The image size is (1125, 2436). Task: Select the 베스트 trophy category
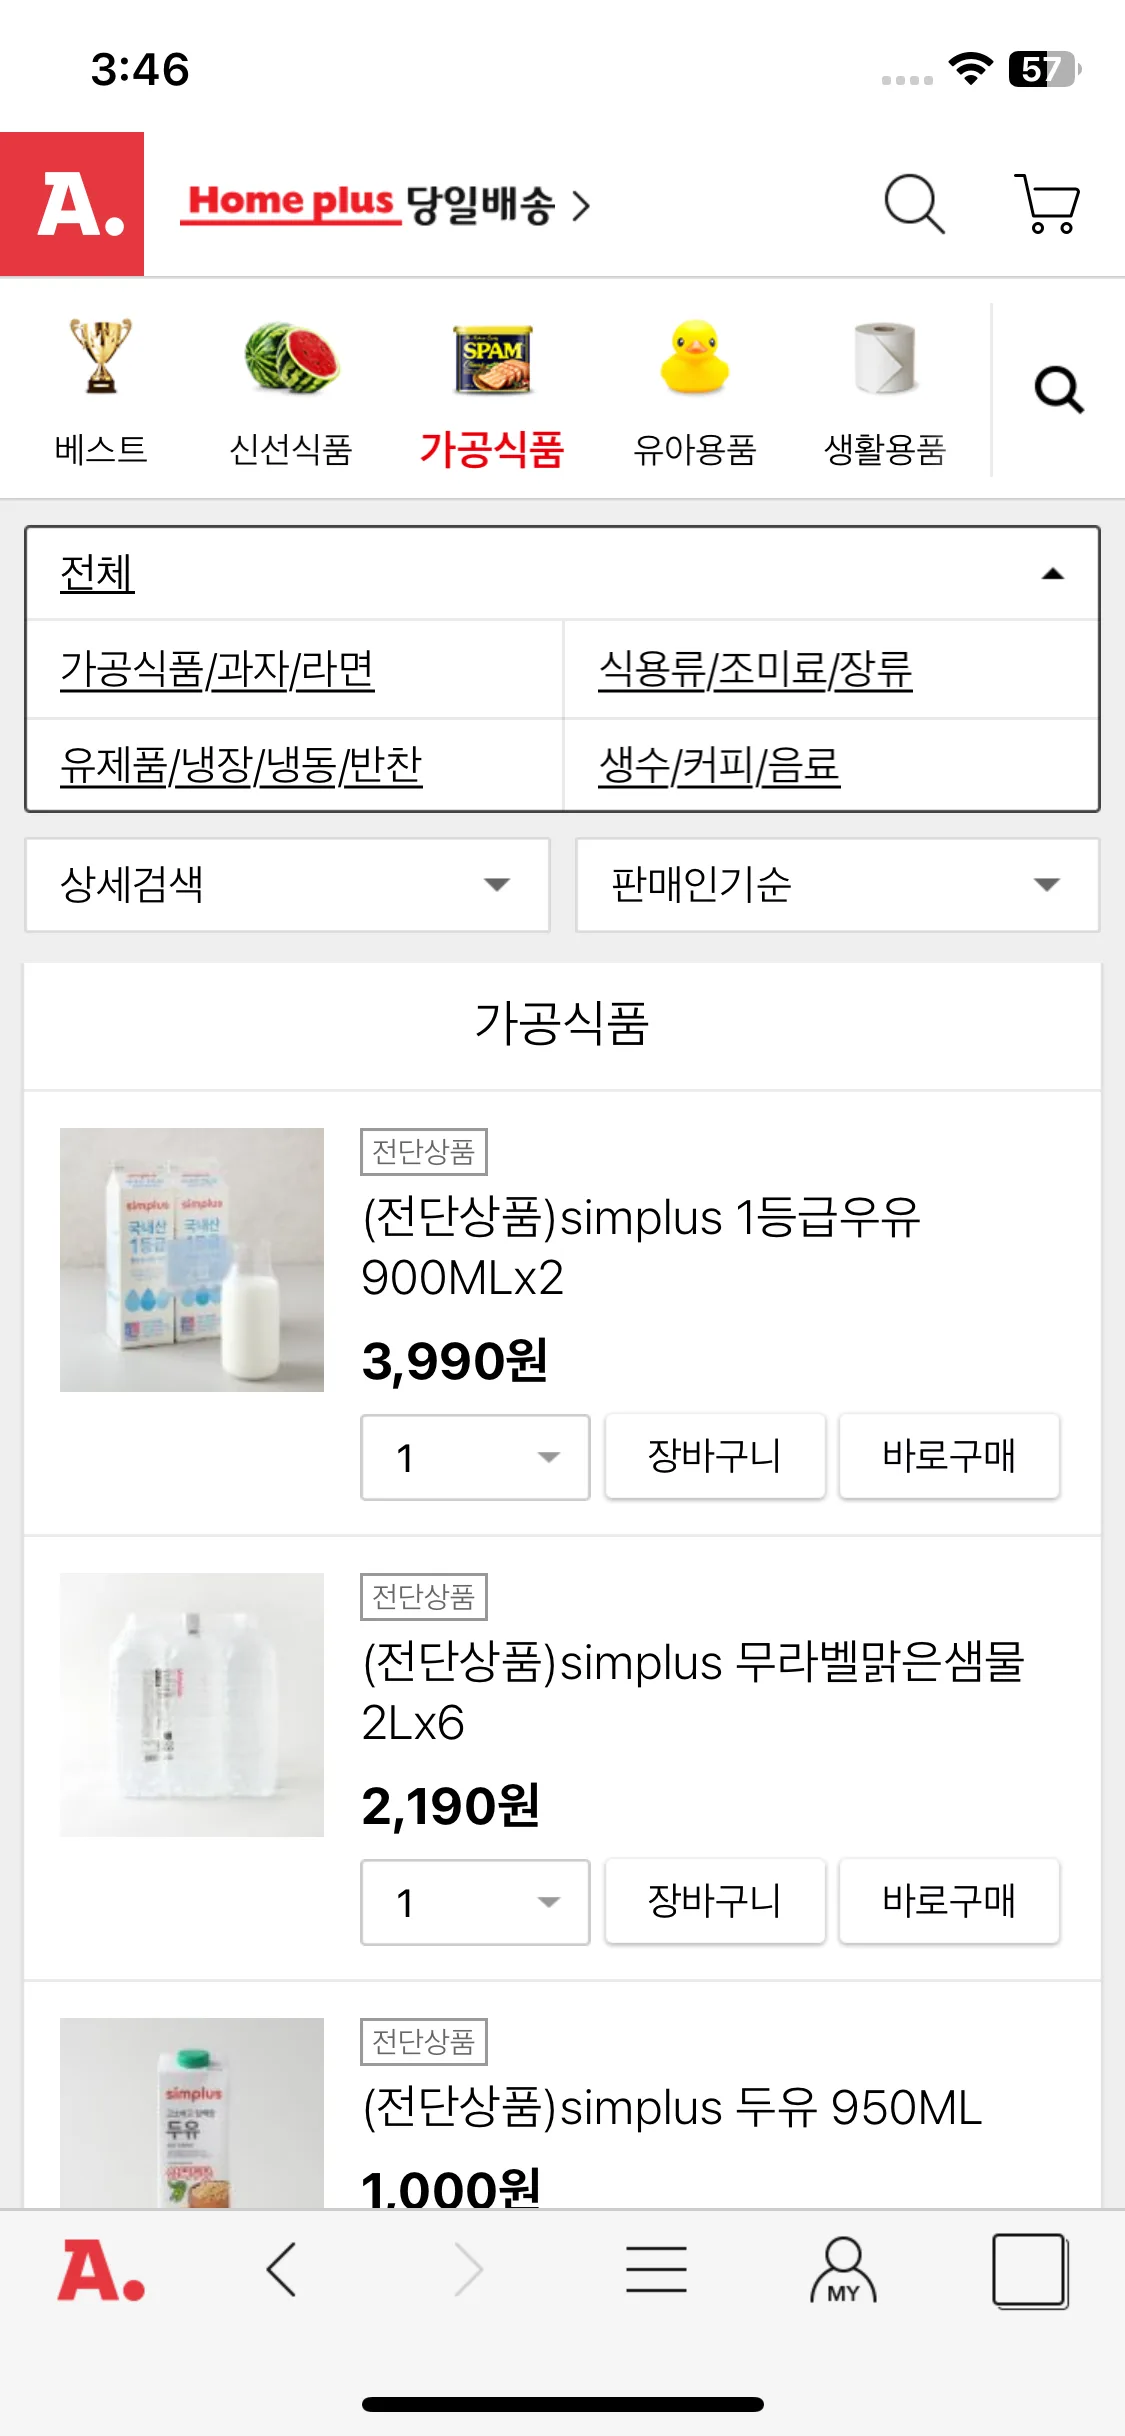[101, 392]
